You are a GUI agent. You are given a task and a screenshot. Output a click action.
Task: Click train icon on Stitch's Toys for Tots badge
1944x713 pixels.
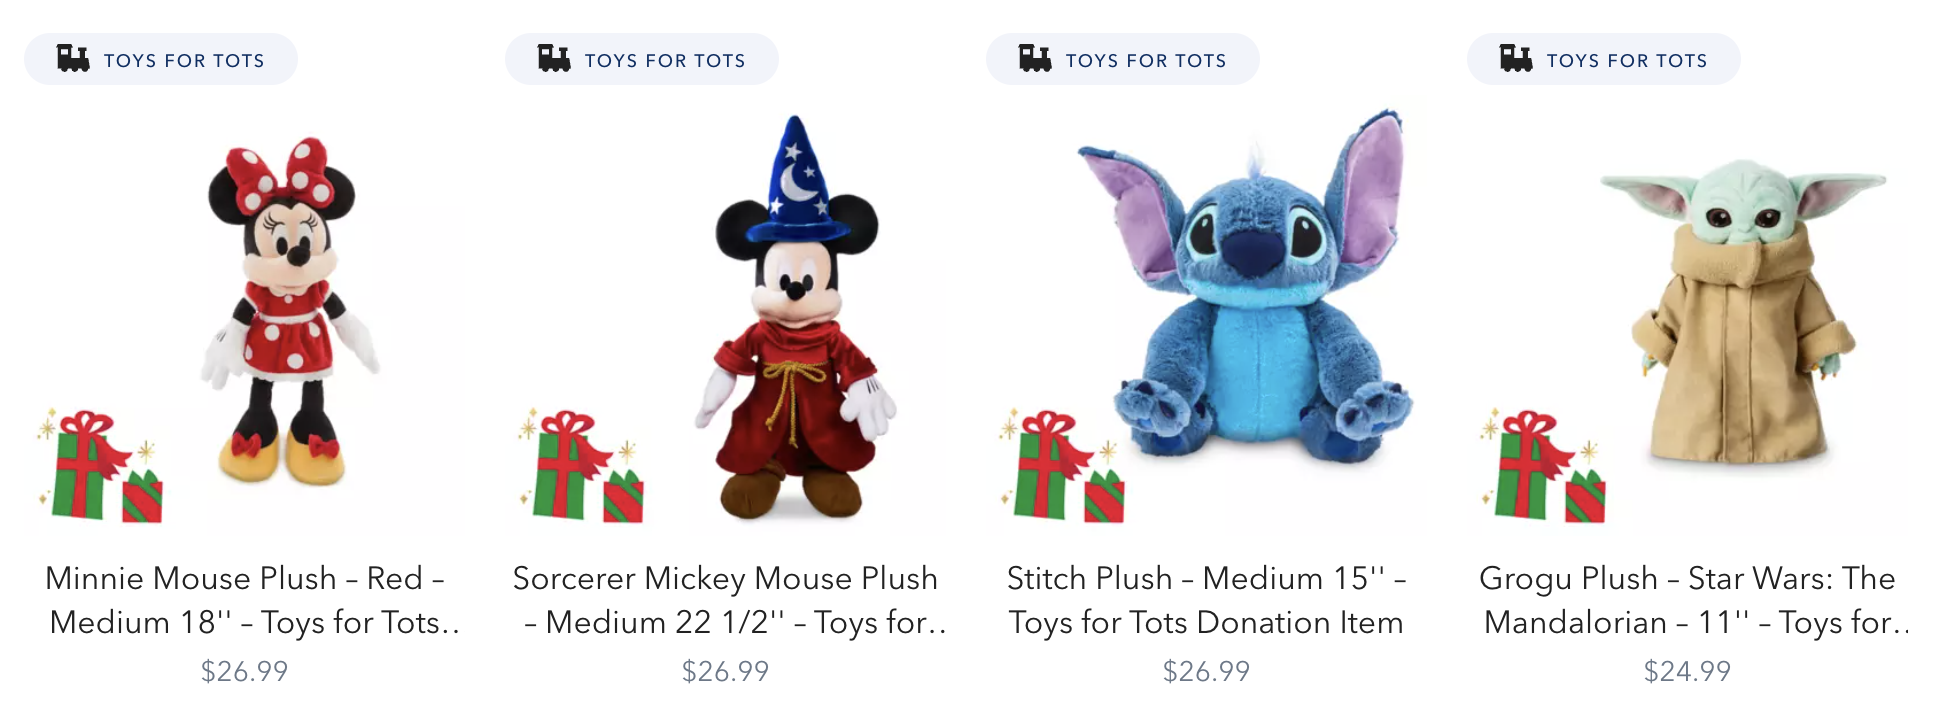coord(1035,58)
